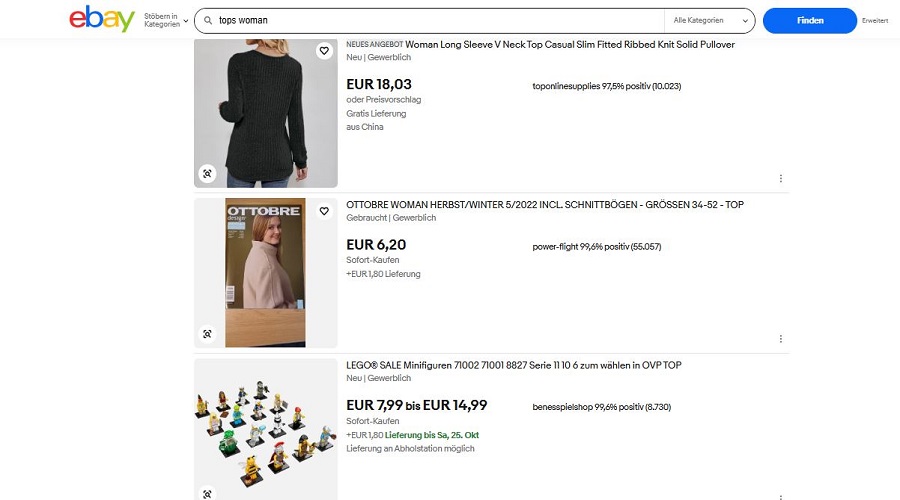Open the LEGO SALE Minifiguren listing title

tap(514, 365)
